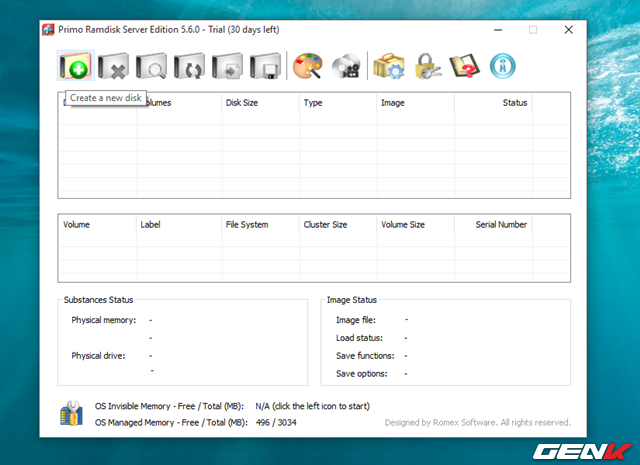Click the 'Image file:' label
This screenshot has width=640, height=465.
click(x=356, y=320)
